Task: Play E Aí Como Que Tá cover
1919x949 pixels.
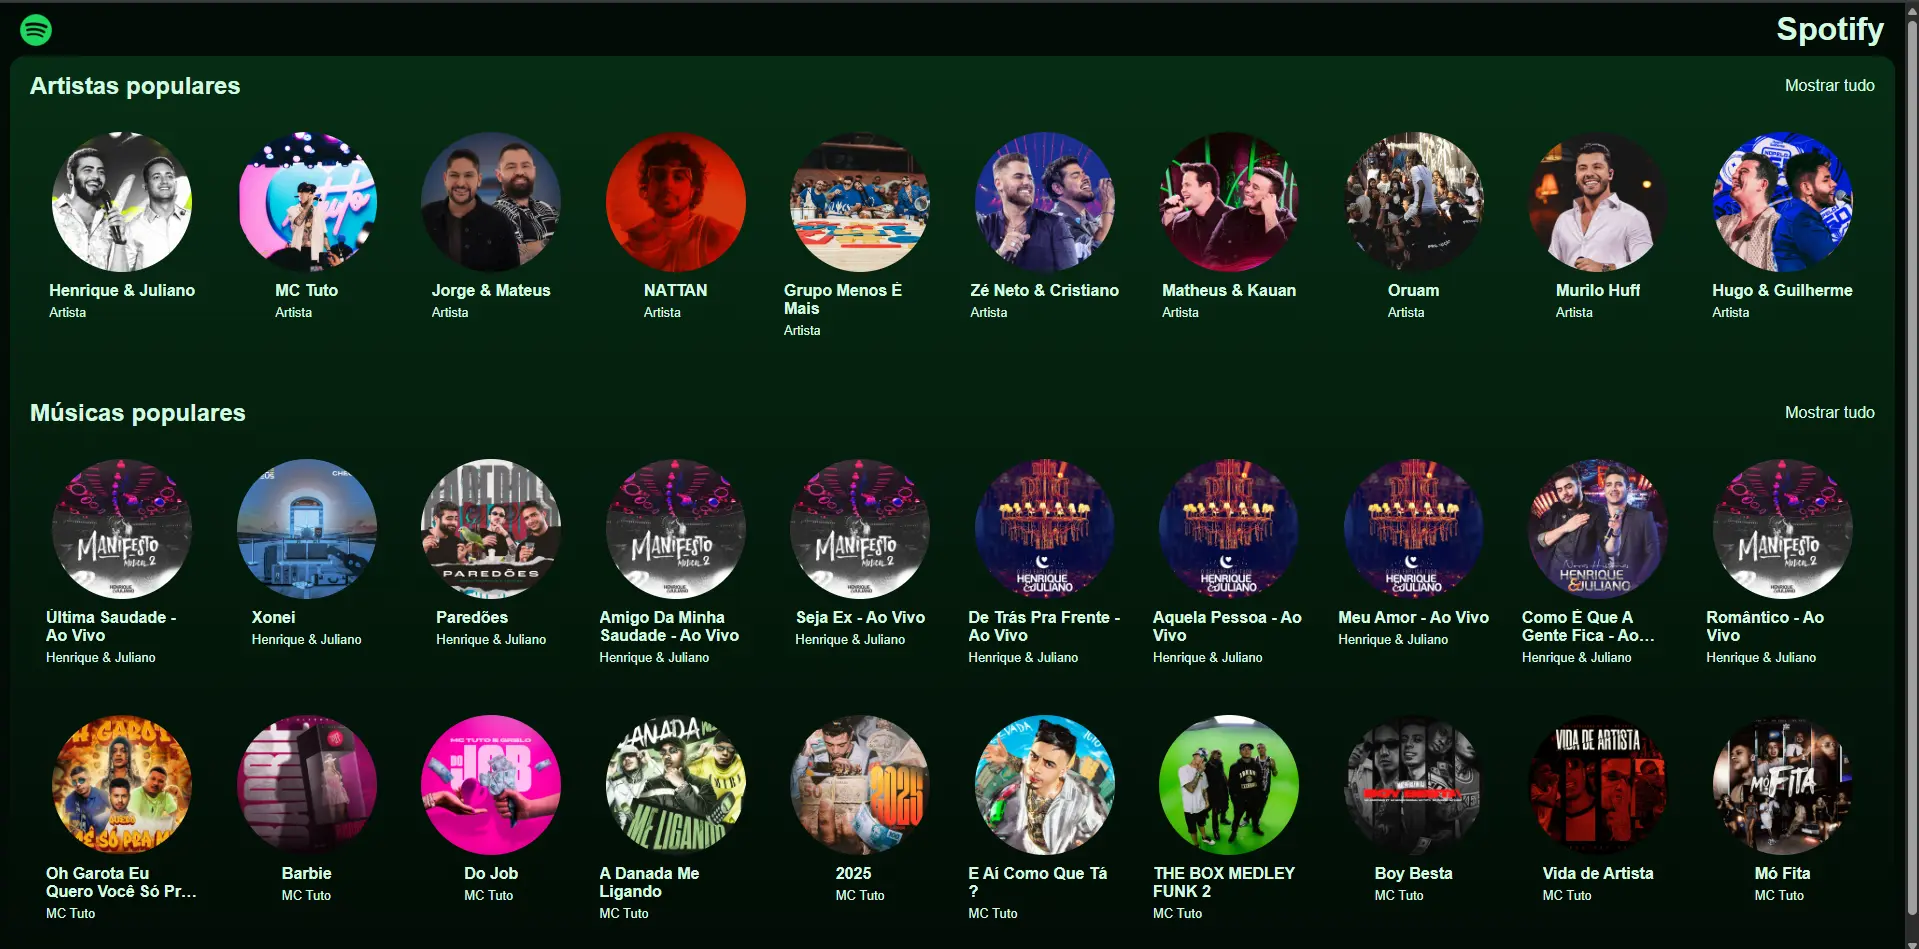Action: (1045, 785)
